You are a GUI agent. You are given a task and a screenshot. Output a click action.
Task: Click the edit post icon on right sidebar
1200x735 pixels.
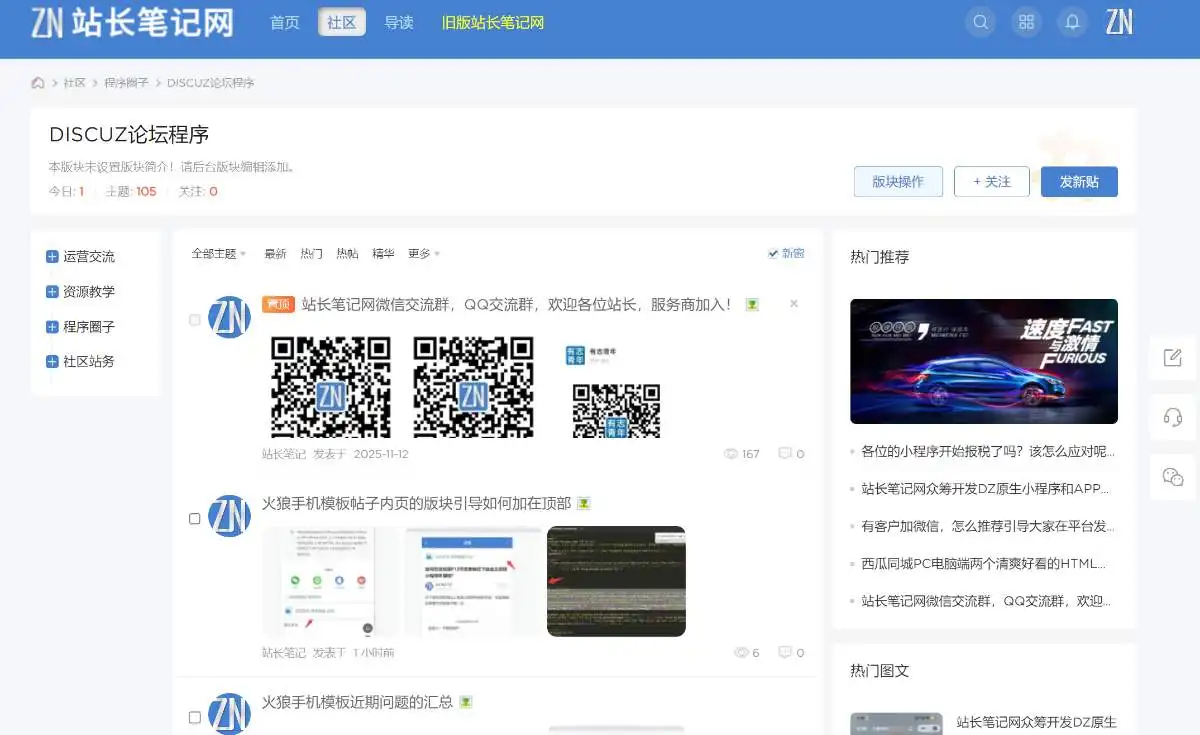1173,358
